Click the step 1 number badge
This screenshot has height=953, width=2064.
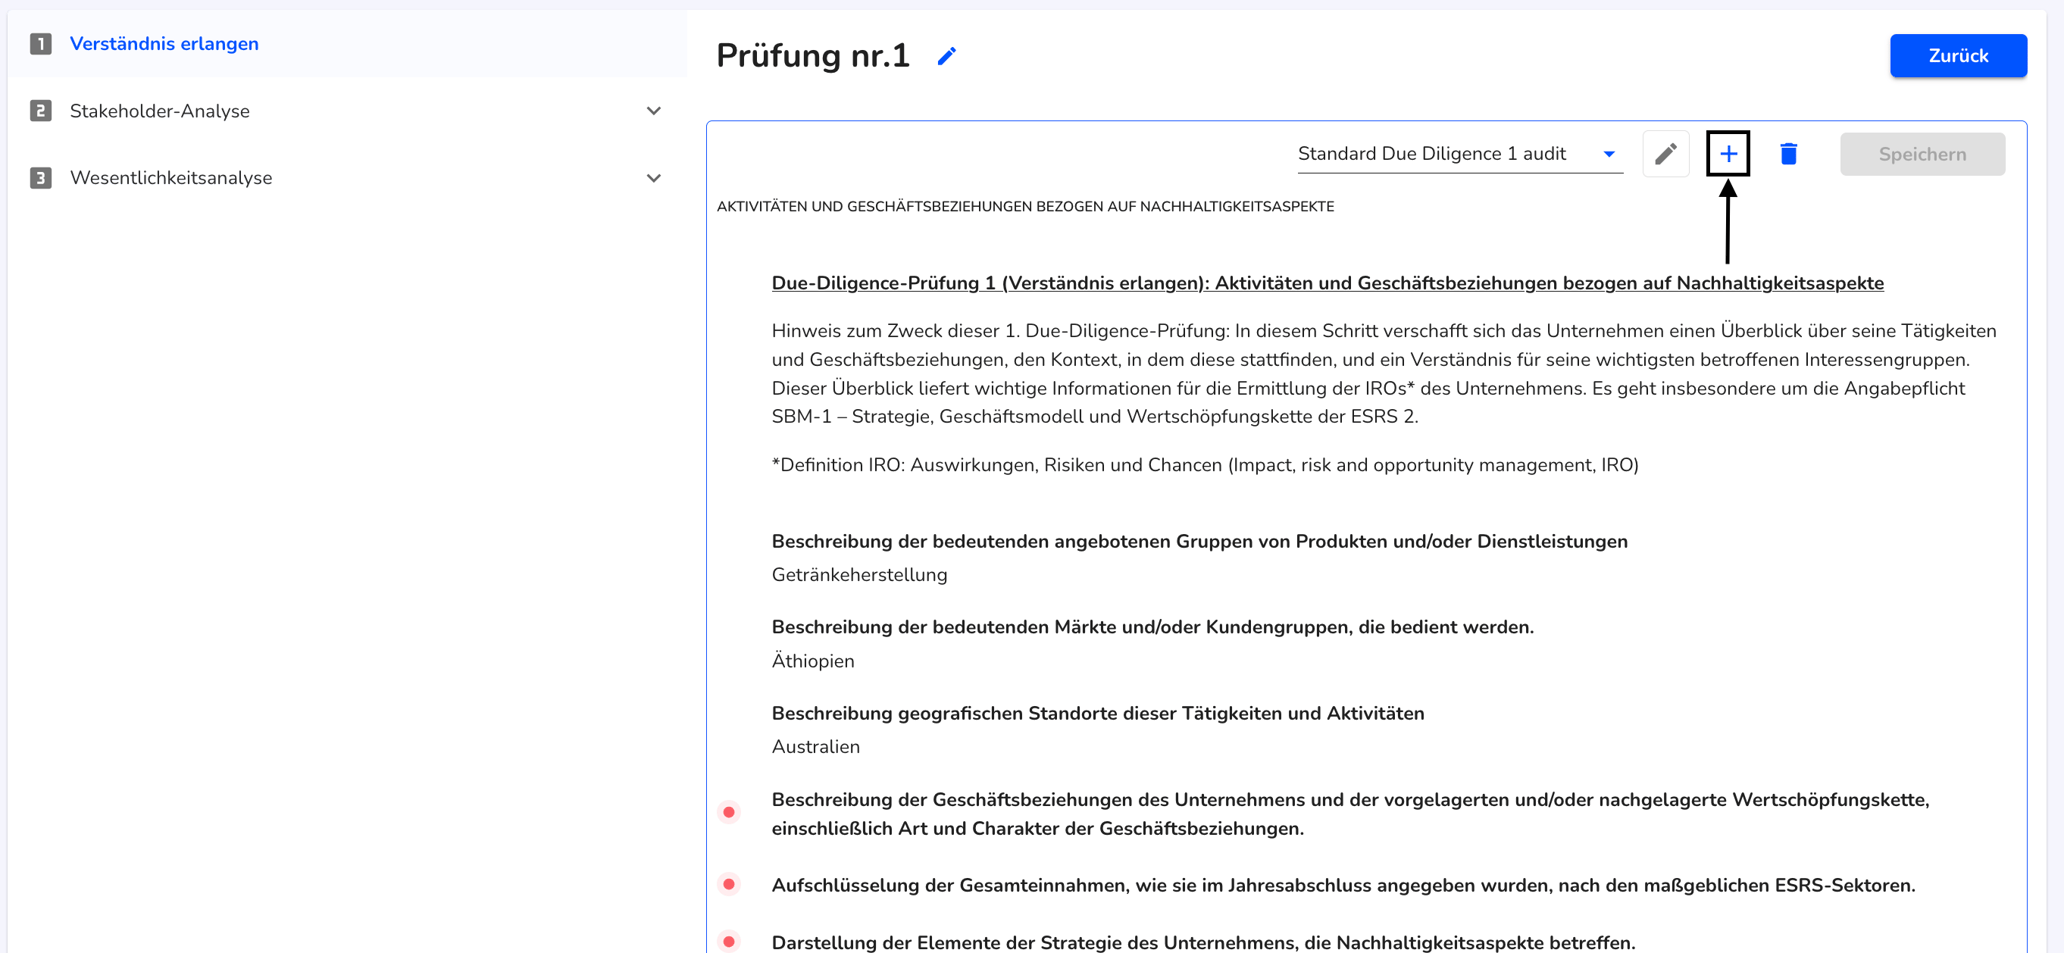pyautogui.click(x=41, y=44)
